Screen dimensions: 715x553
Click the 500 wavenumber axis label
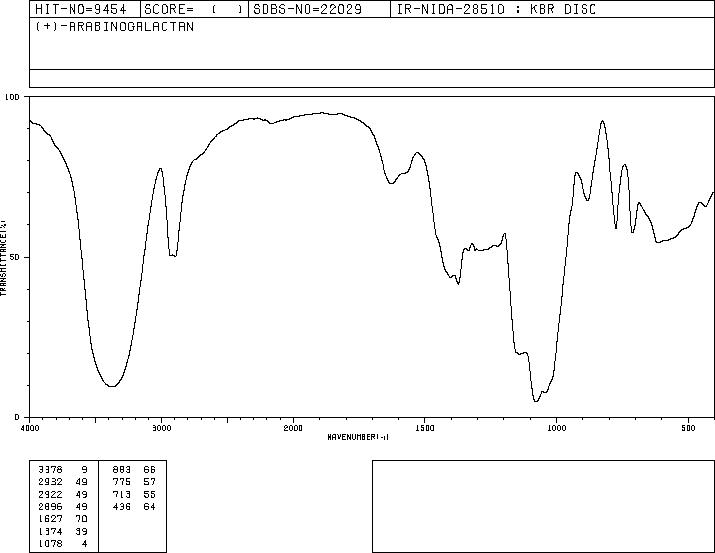click(x=688, y=428)
